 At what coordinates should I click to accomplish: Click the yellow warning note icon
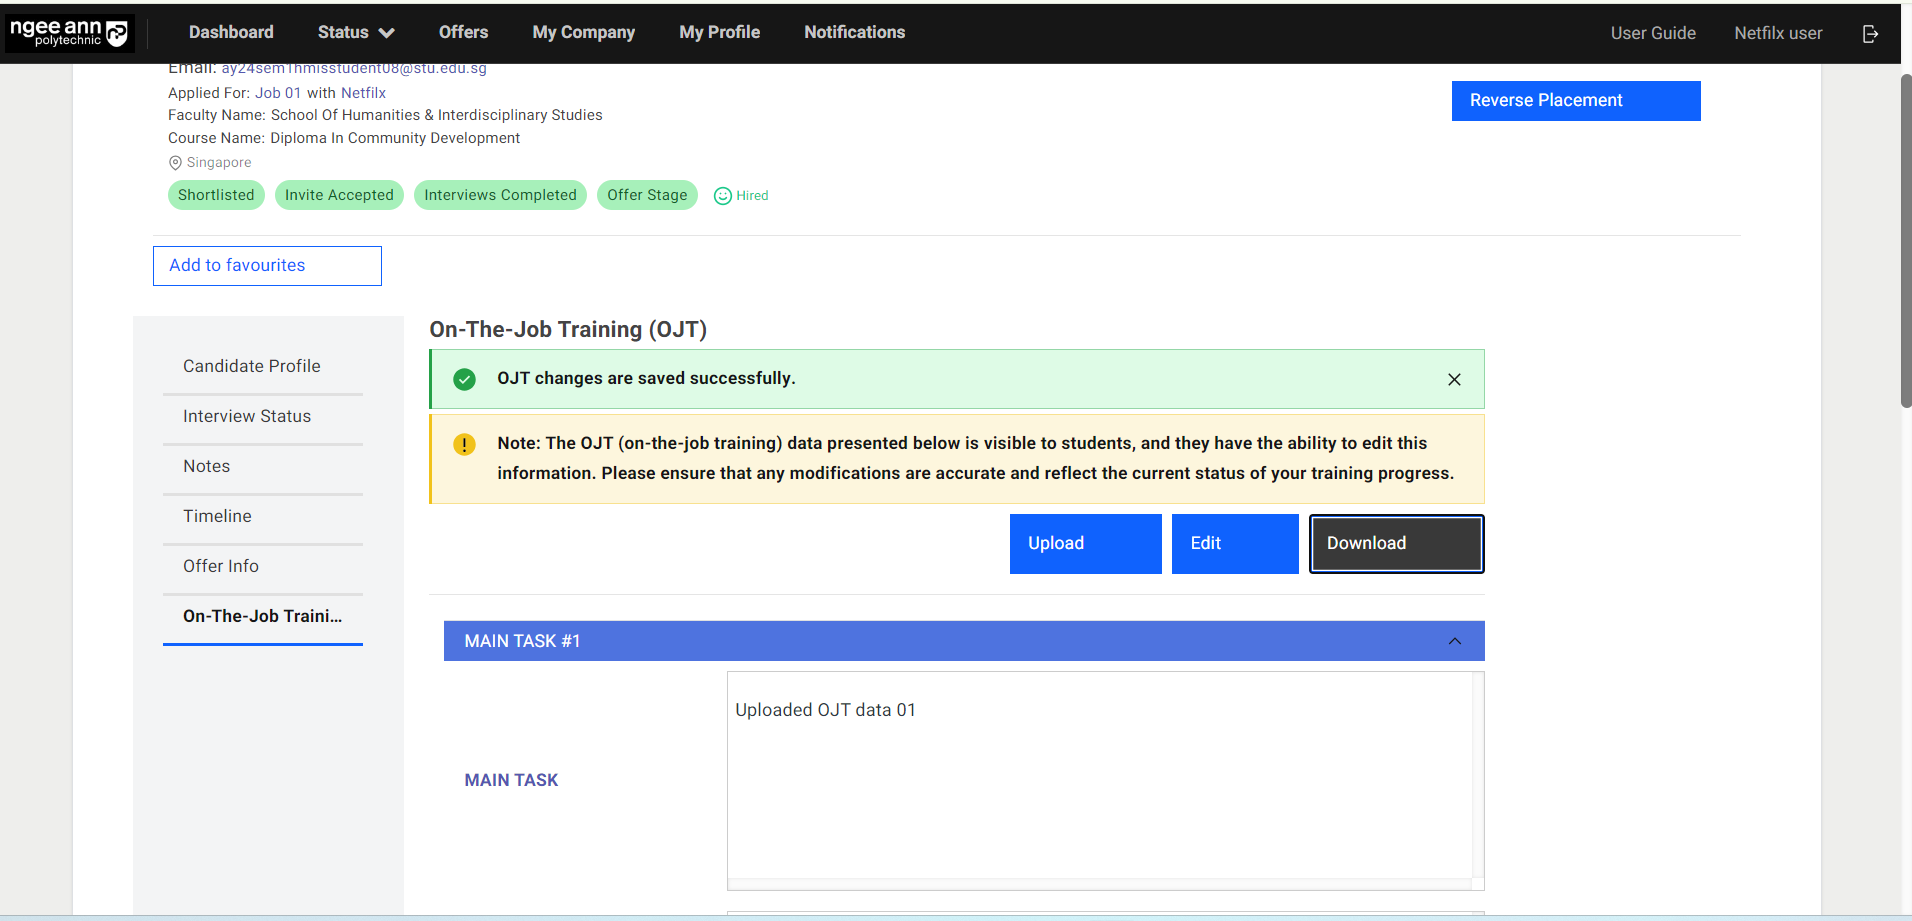click(464, 444)
